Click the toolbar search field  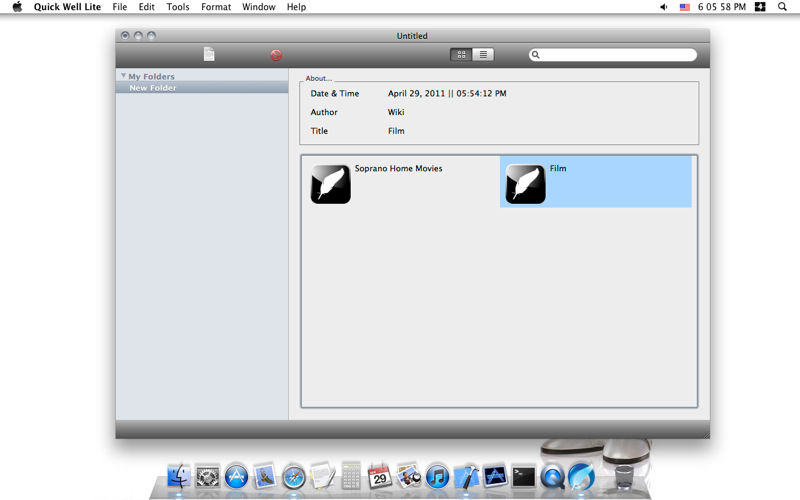pos(613,55)
